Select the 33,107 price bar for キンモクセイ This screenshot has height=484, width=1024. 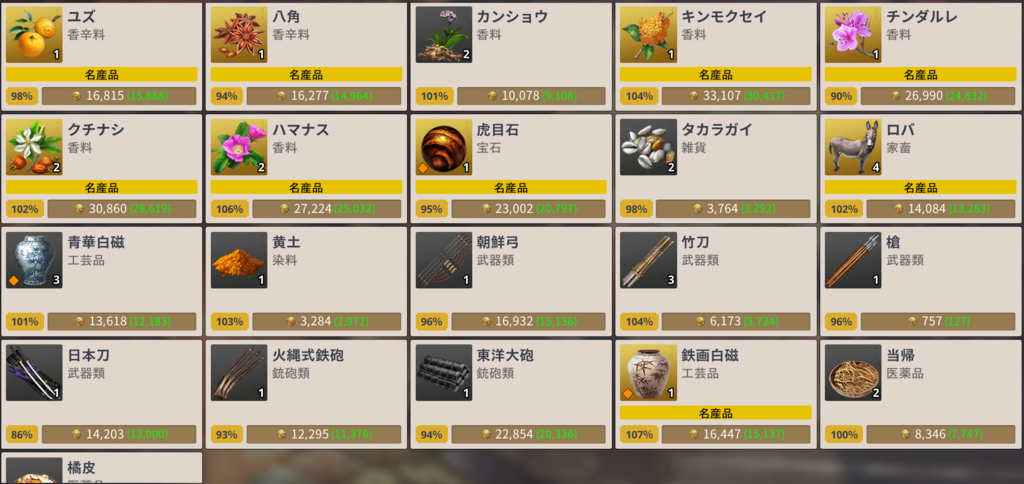[736, 96]
